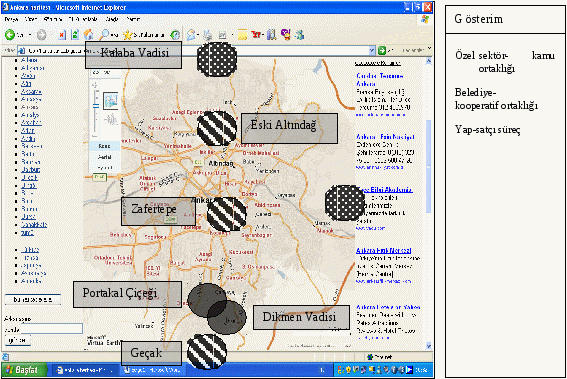The image size is (567, 379).
Task: Select the 2D map view thumbnail
Action: point(111,101)
